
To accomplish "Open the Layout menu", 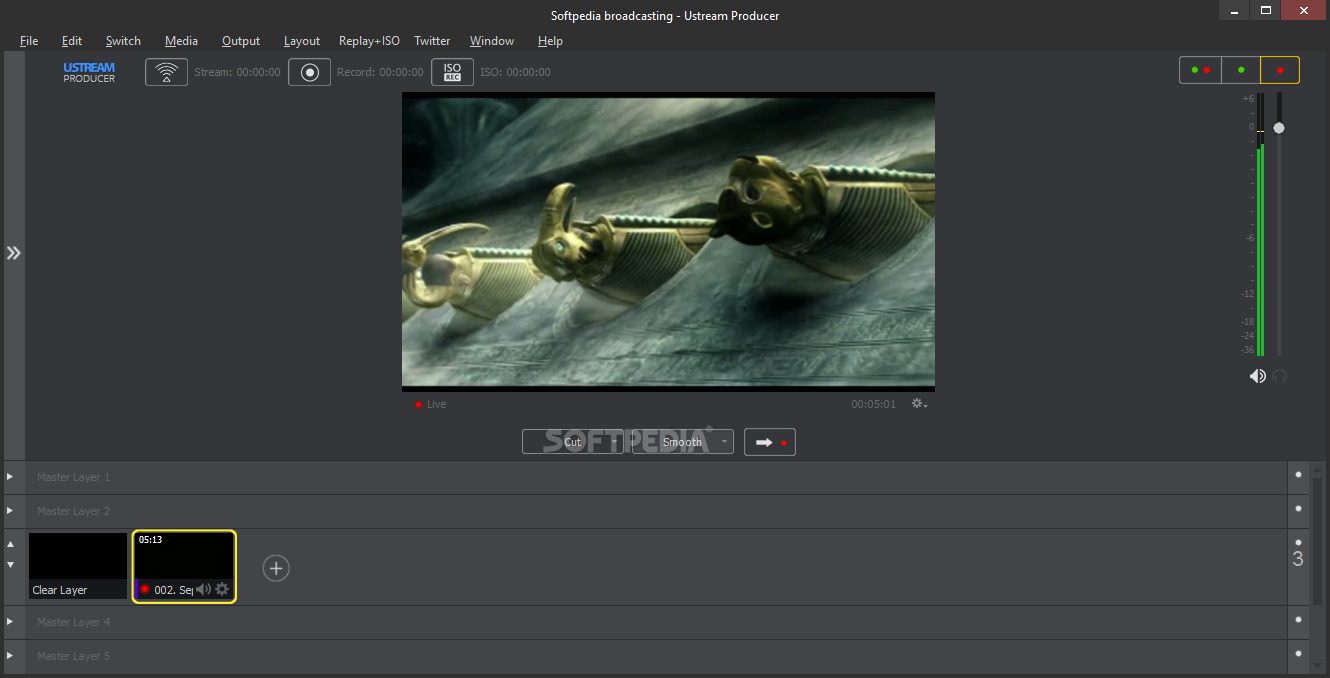I will point(302,41).
